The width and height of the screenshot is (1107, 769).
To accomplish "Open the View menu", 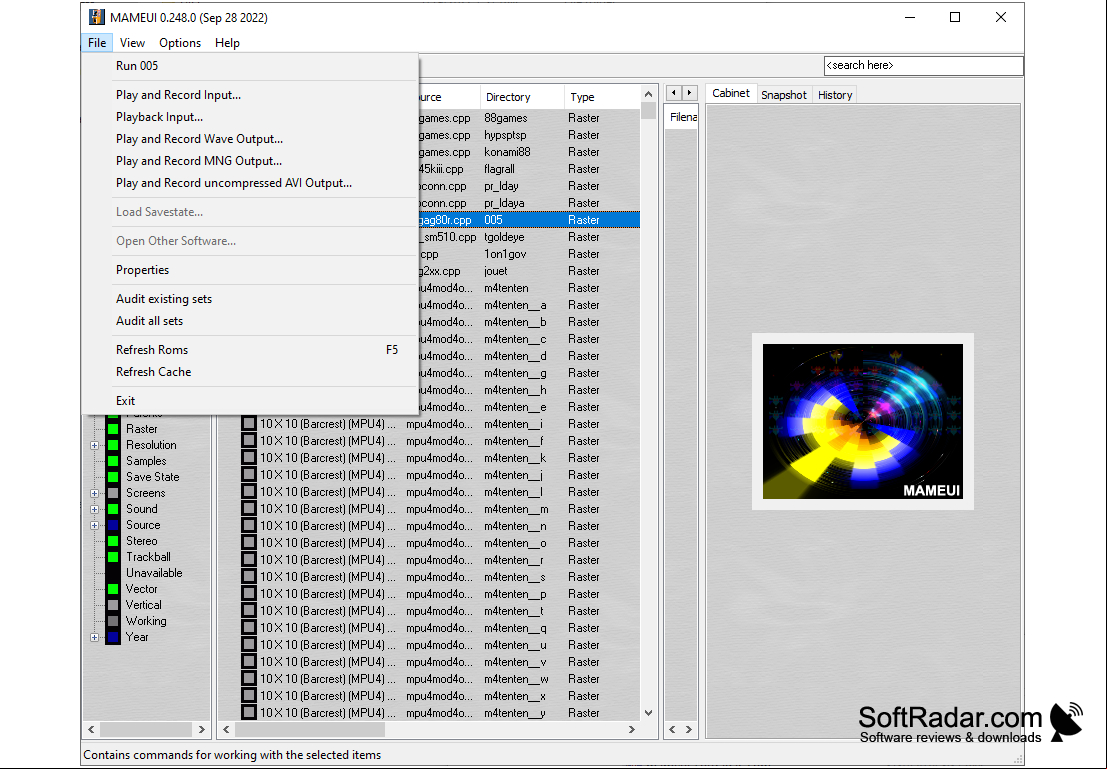I will tap(132, 42).
